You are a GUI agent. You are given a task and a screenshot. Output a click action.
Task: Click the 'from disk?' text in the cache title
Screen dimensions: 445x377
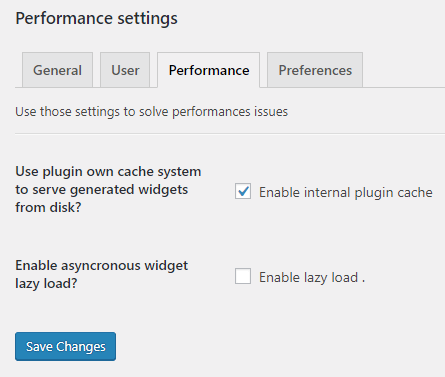click(x=48, y=207)
